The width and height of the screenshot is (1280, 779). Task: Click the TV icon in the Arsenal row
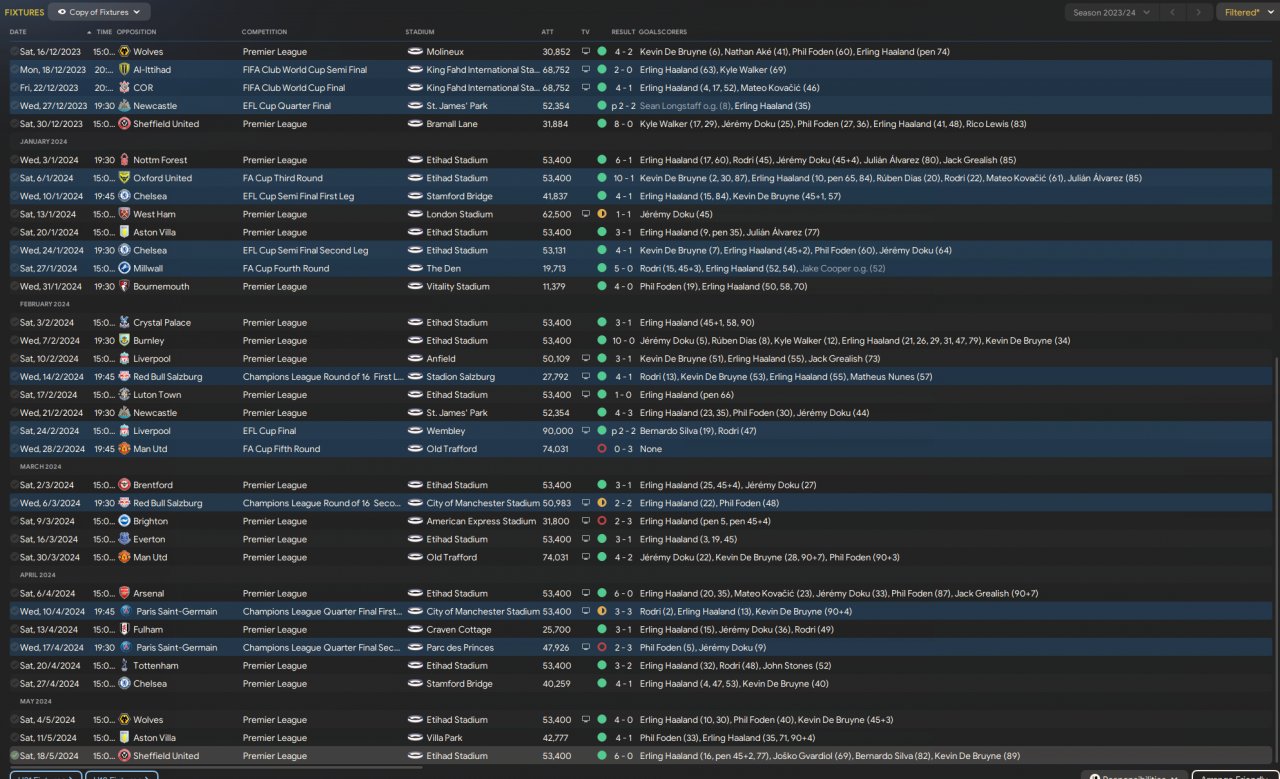point(586,593)
